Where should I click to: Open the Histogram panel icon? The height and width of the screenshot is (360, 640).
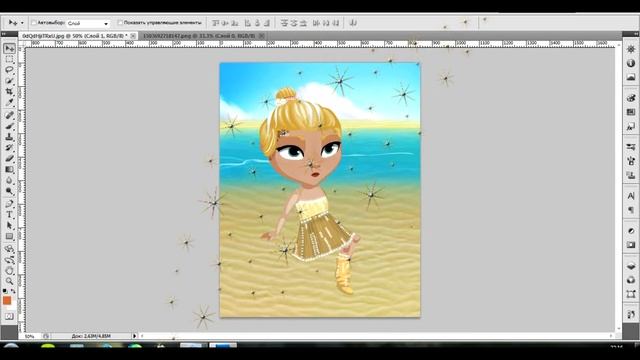point(631,77)
